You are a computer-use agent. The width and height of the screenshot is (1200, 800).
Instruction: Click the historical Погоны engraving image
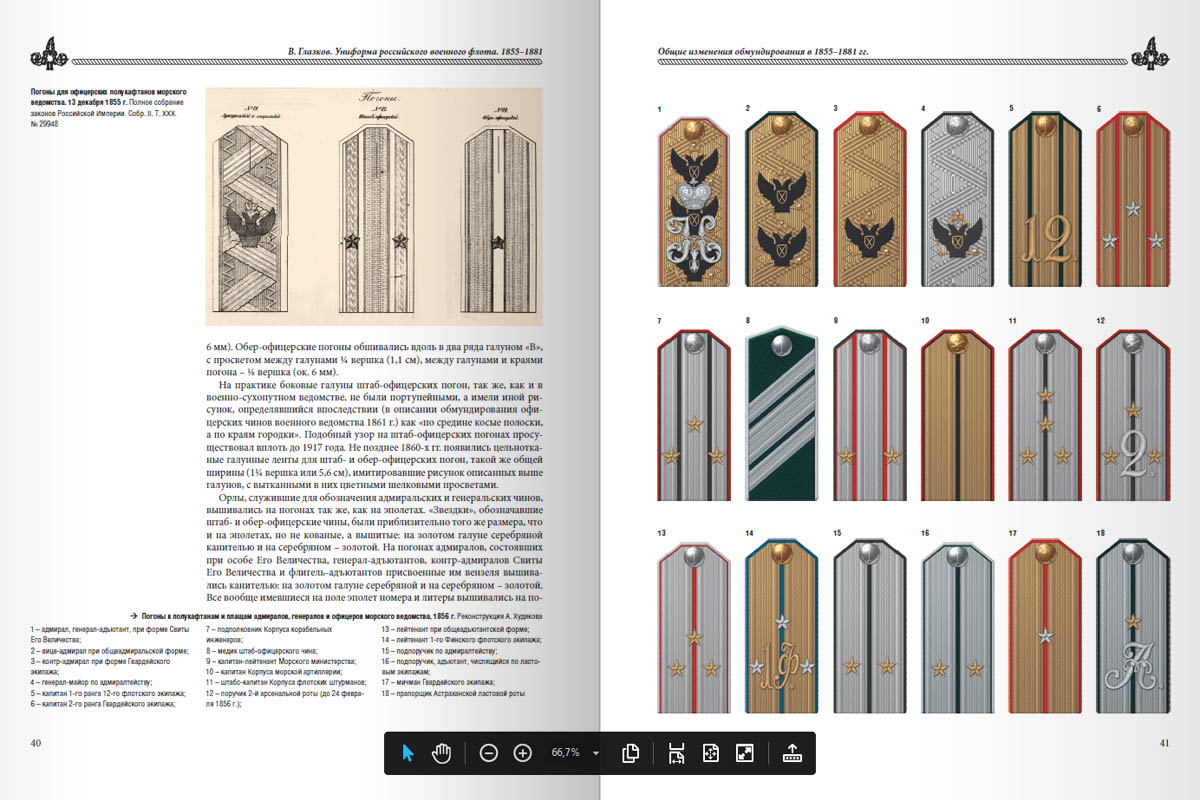373,206
